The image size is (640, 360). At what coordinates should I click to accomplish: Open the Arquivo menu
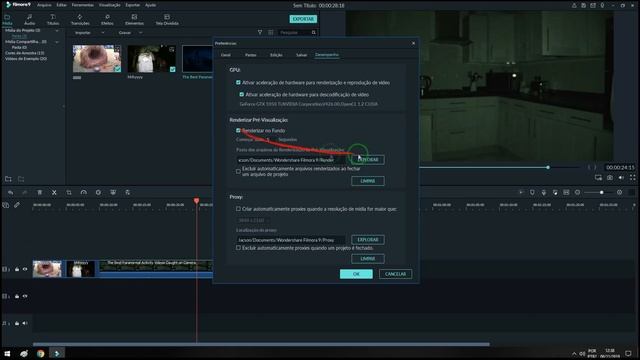point(44,5)
